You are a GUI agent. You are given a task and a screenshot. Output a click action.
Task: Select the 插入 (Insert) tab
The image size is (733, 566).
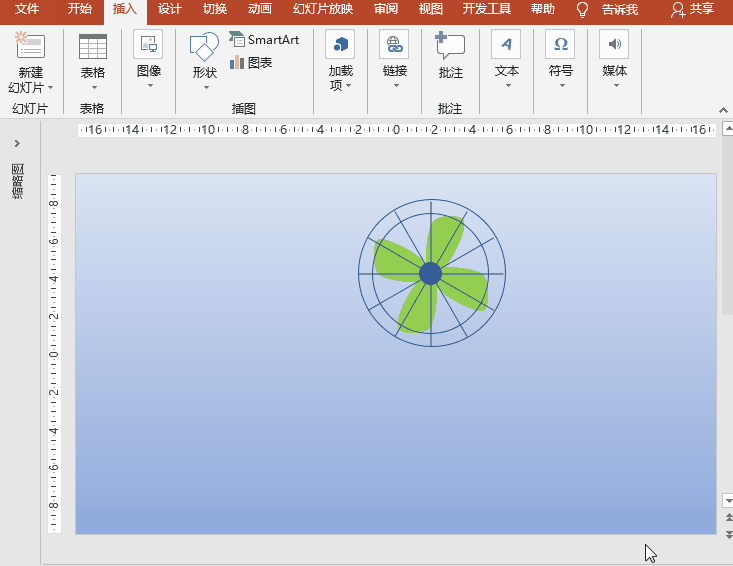tap(125, 9)
